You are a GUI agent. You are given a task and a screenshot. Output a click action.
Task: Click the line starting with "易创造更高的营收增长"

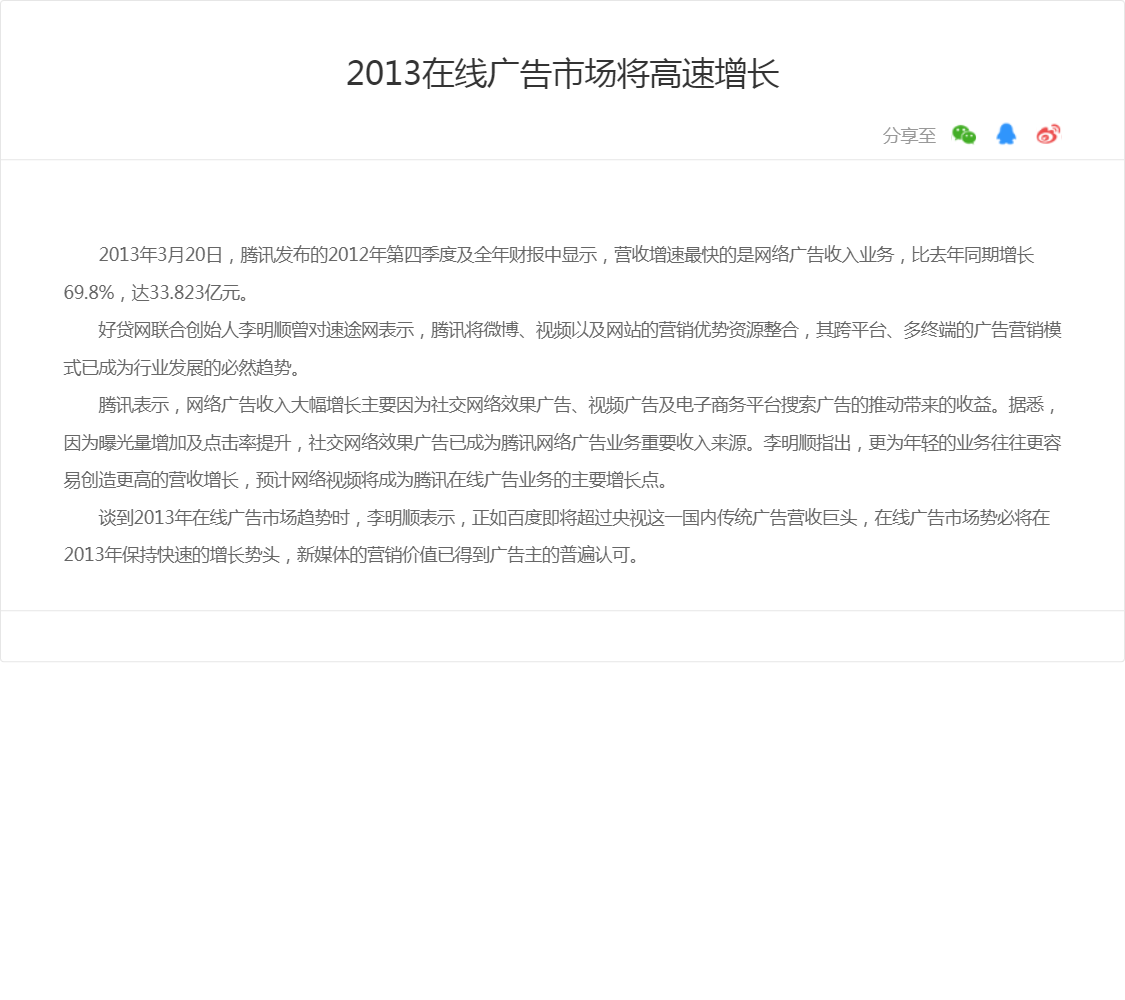tap(365, 480)
